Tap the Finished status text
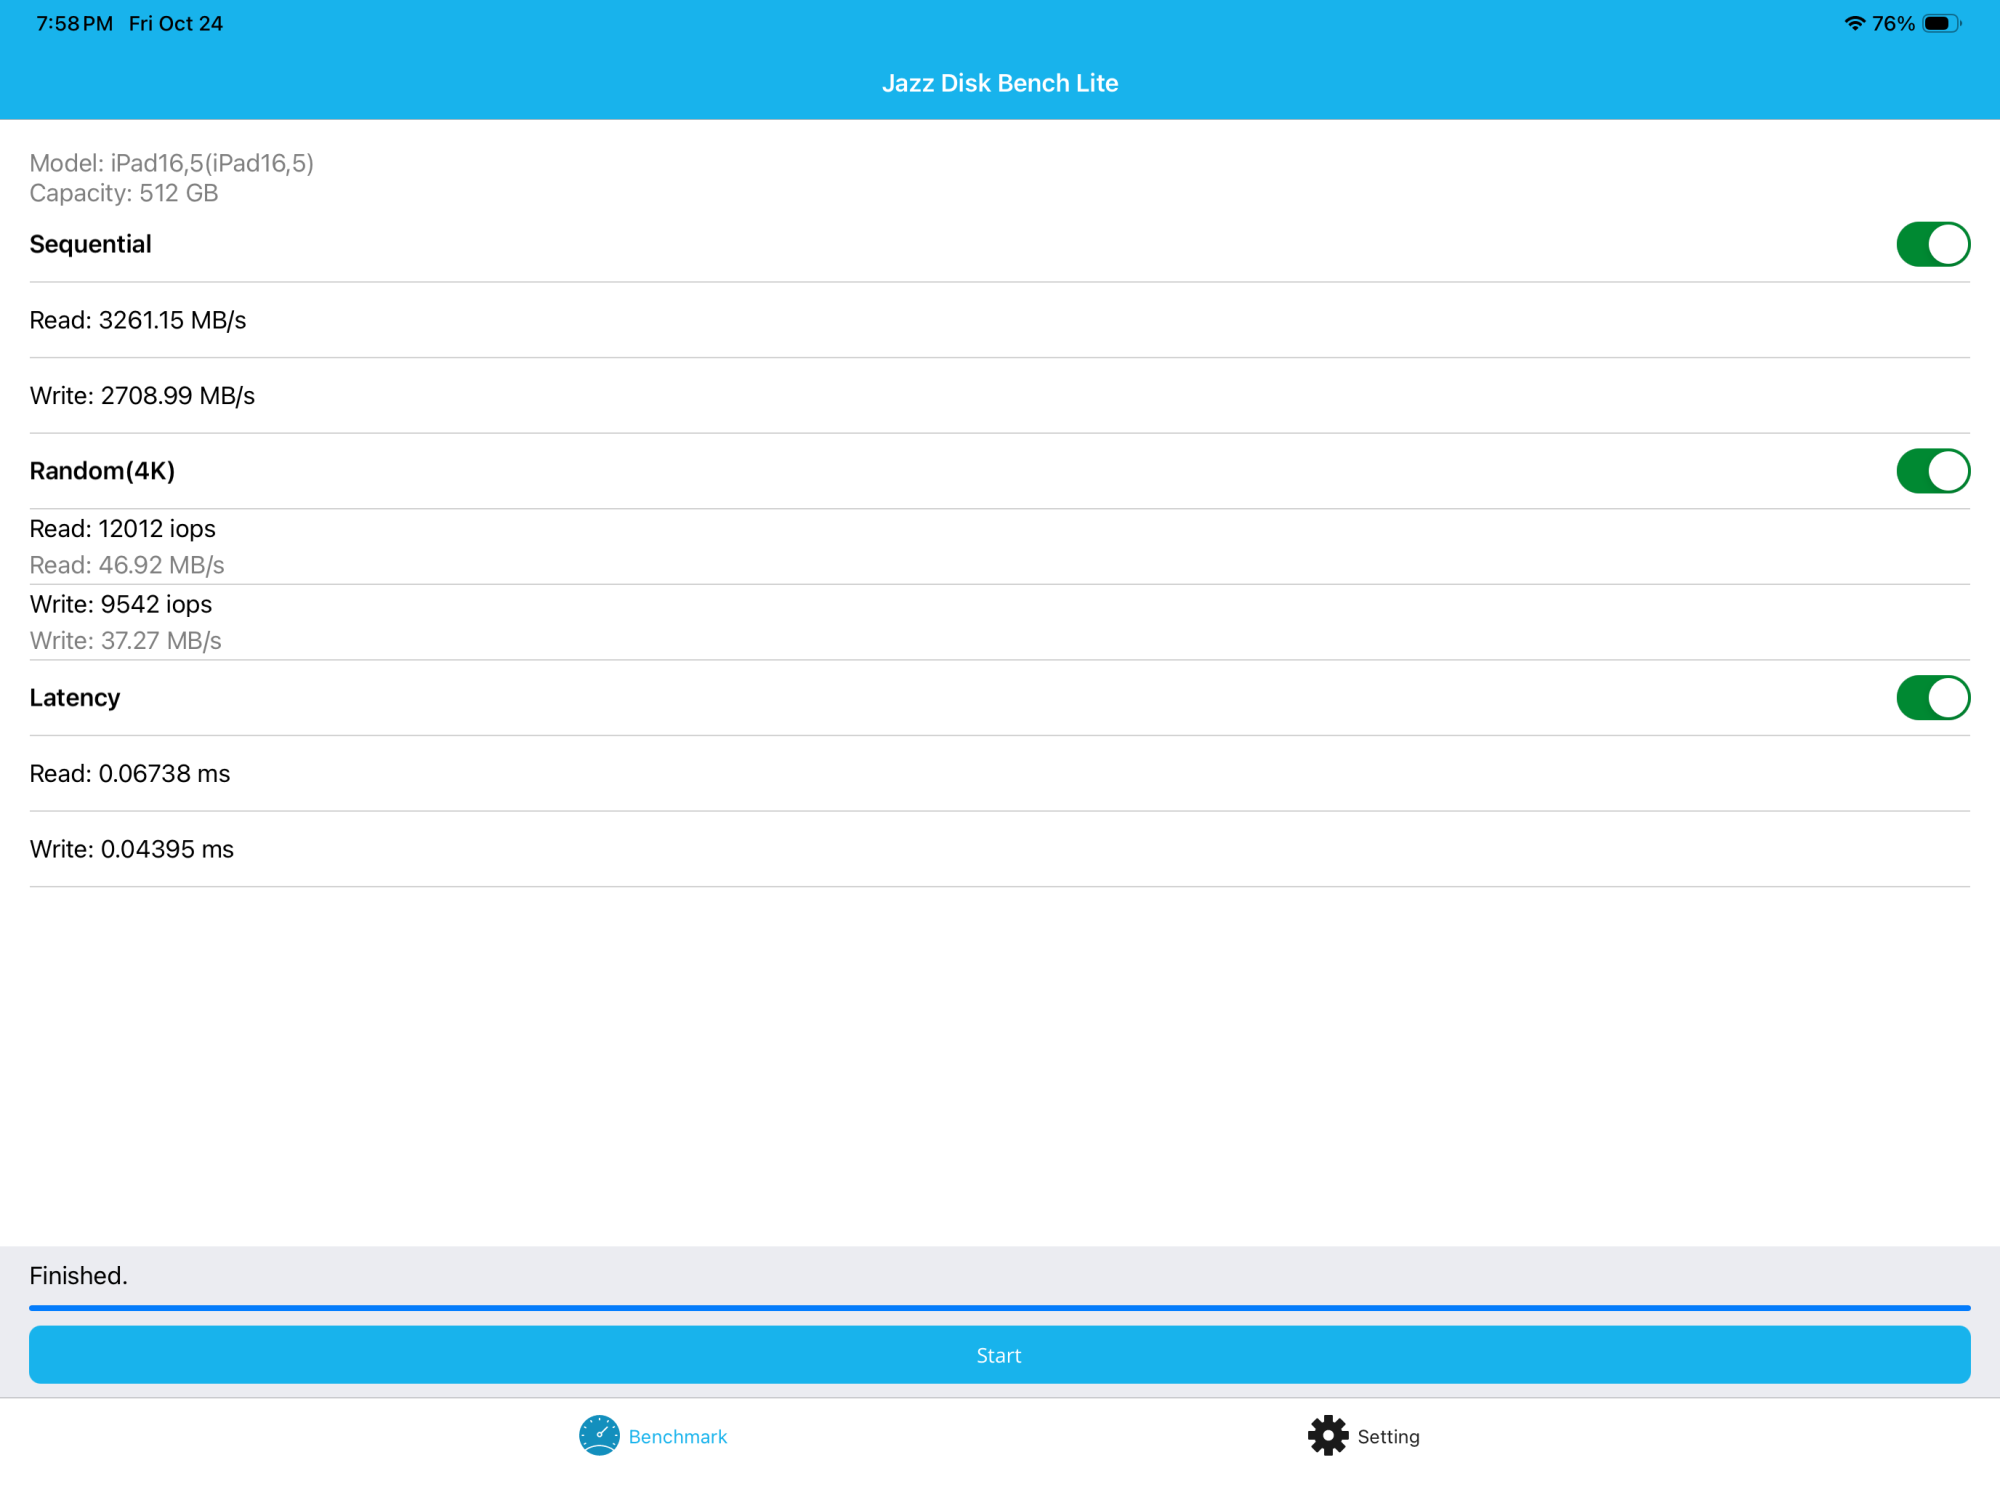2000x1500 pixels. [79, 1276]
